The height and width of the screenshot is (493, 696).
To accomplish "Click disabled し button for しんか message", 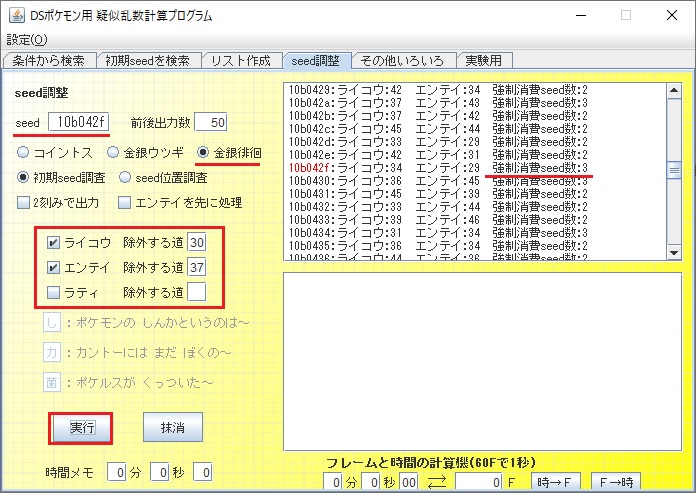I will point(51,323).
